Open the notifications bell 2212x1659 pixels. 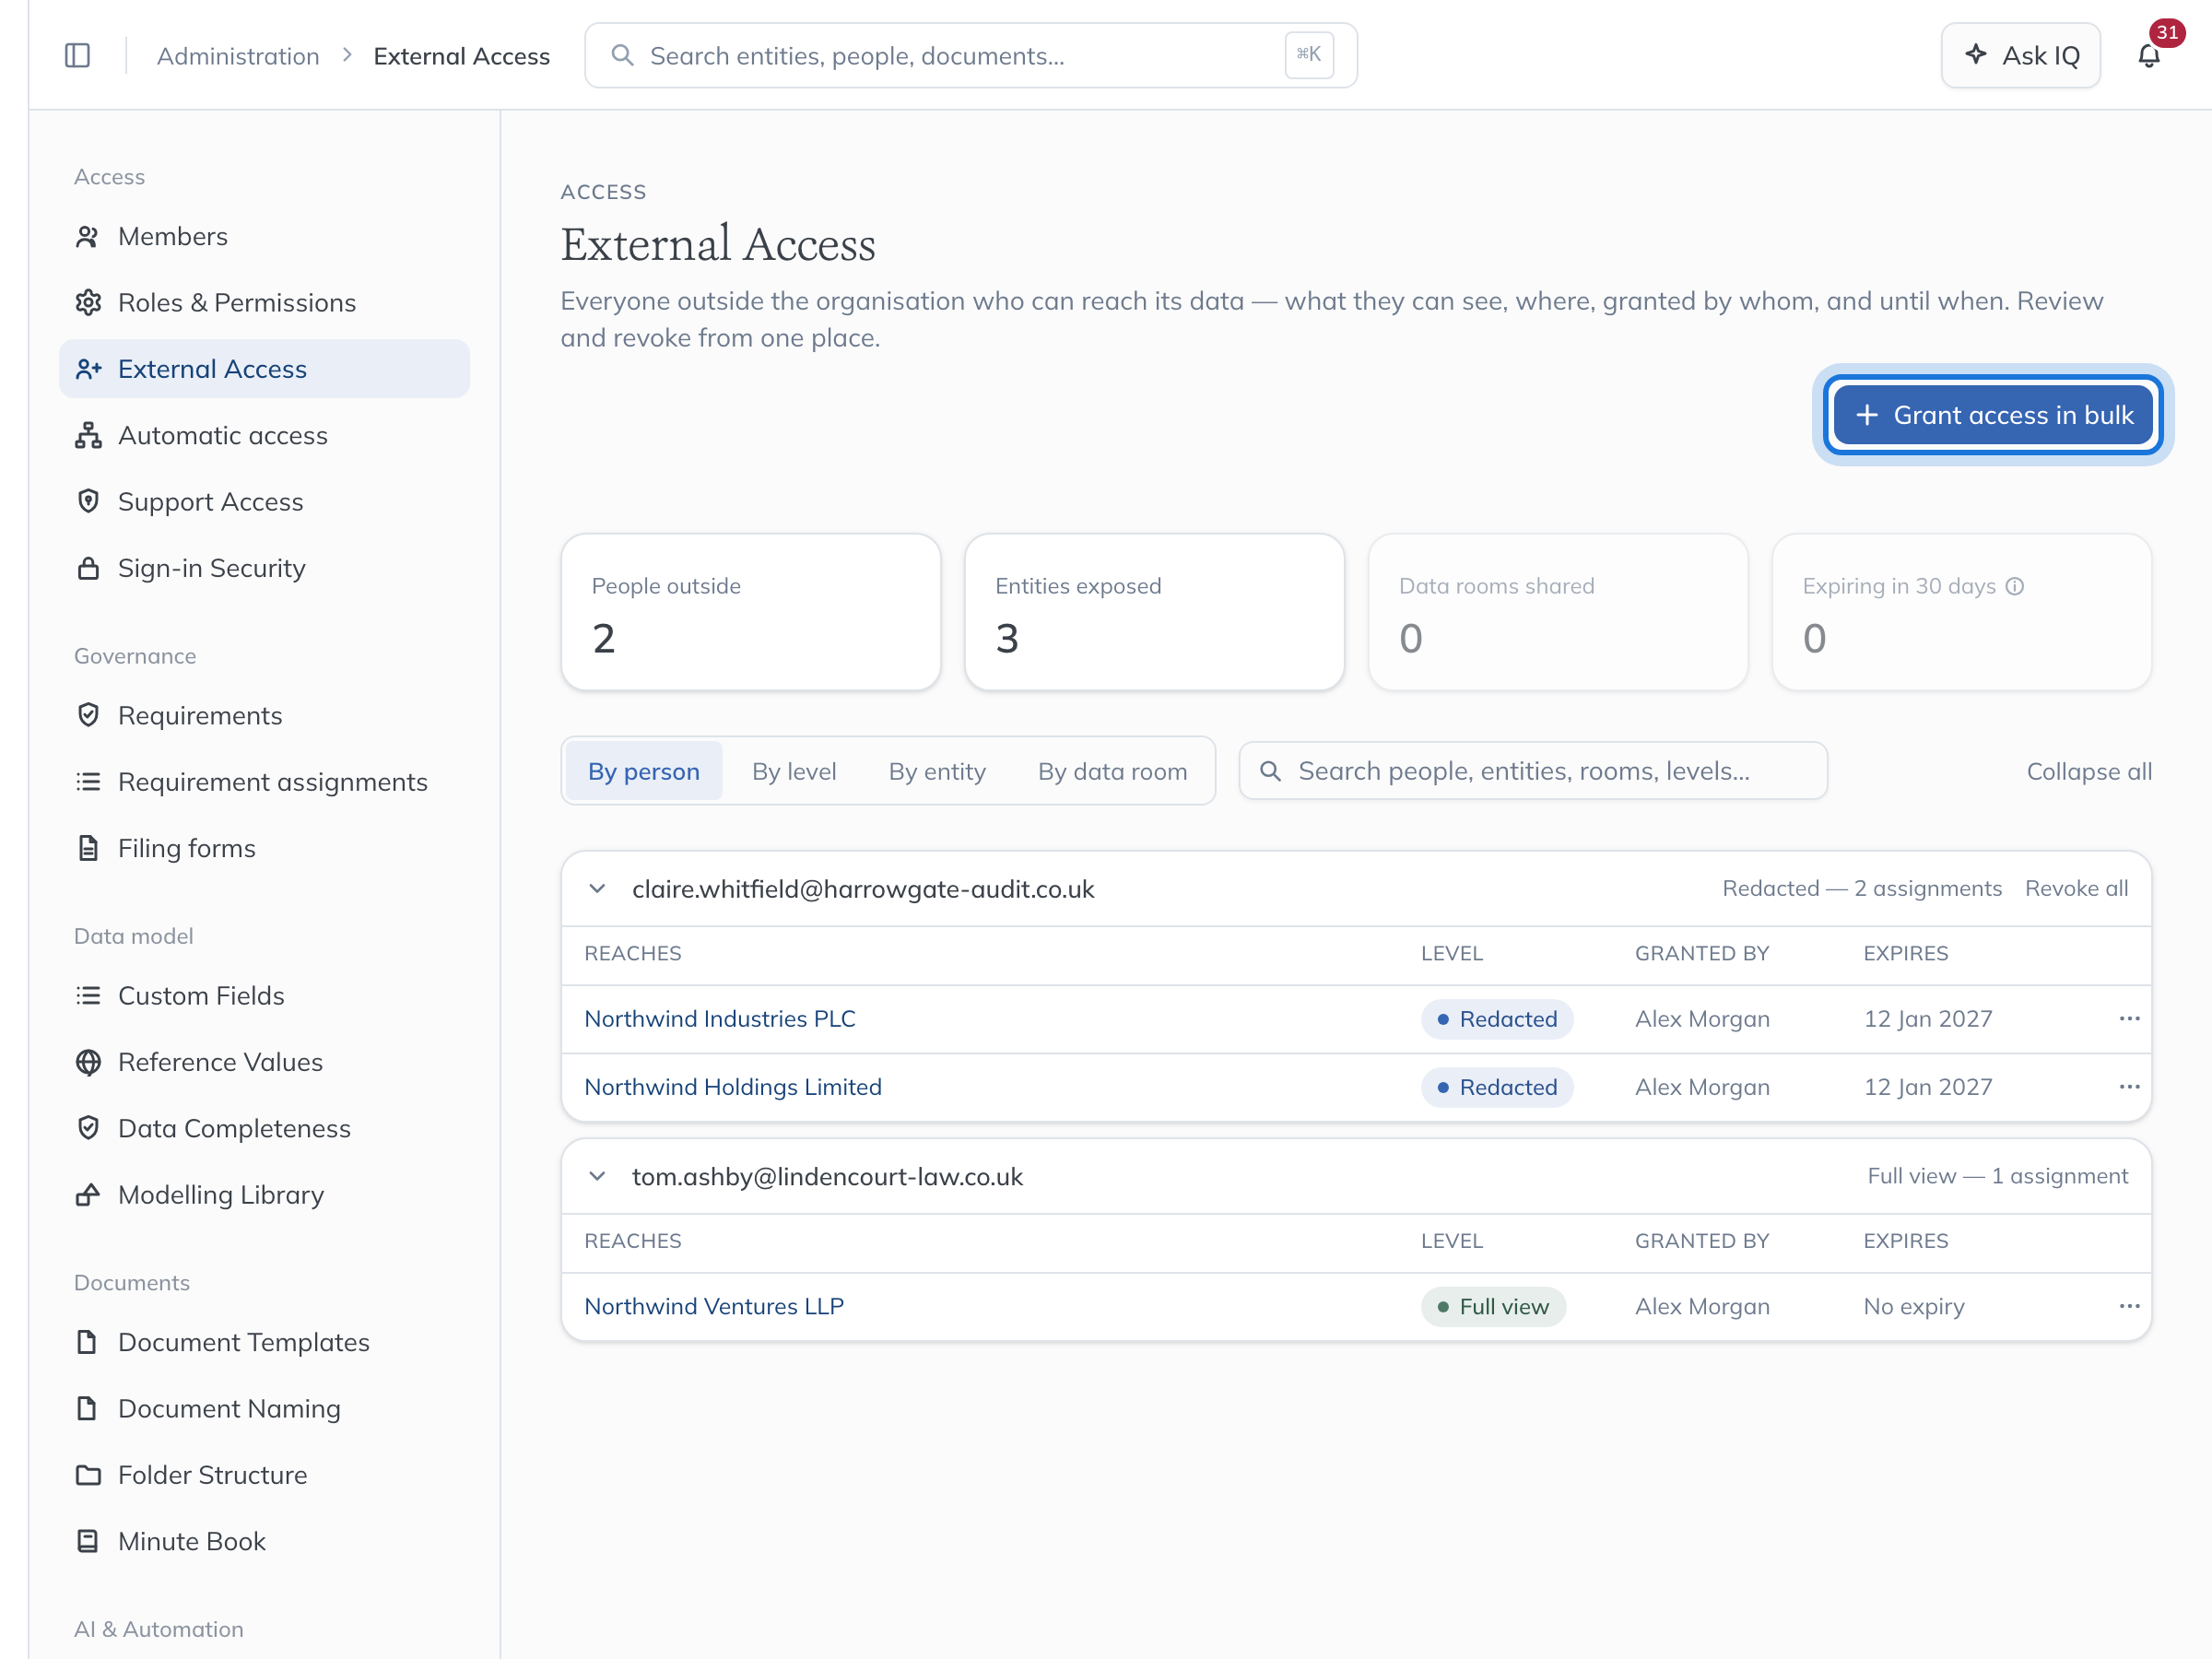(2148, 56)
